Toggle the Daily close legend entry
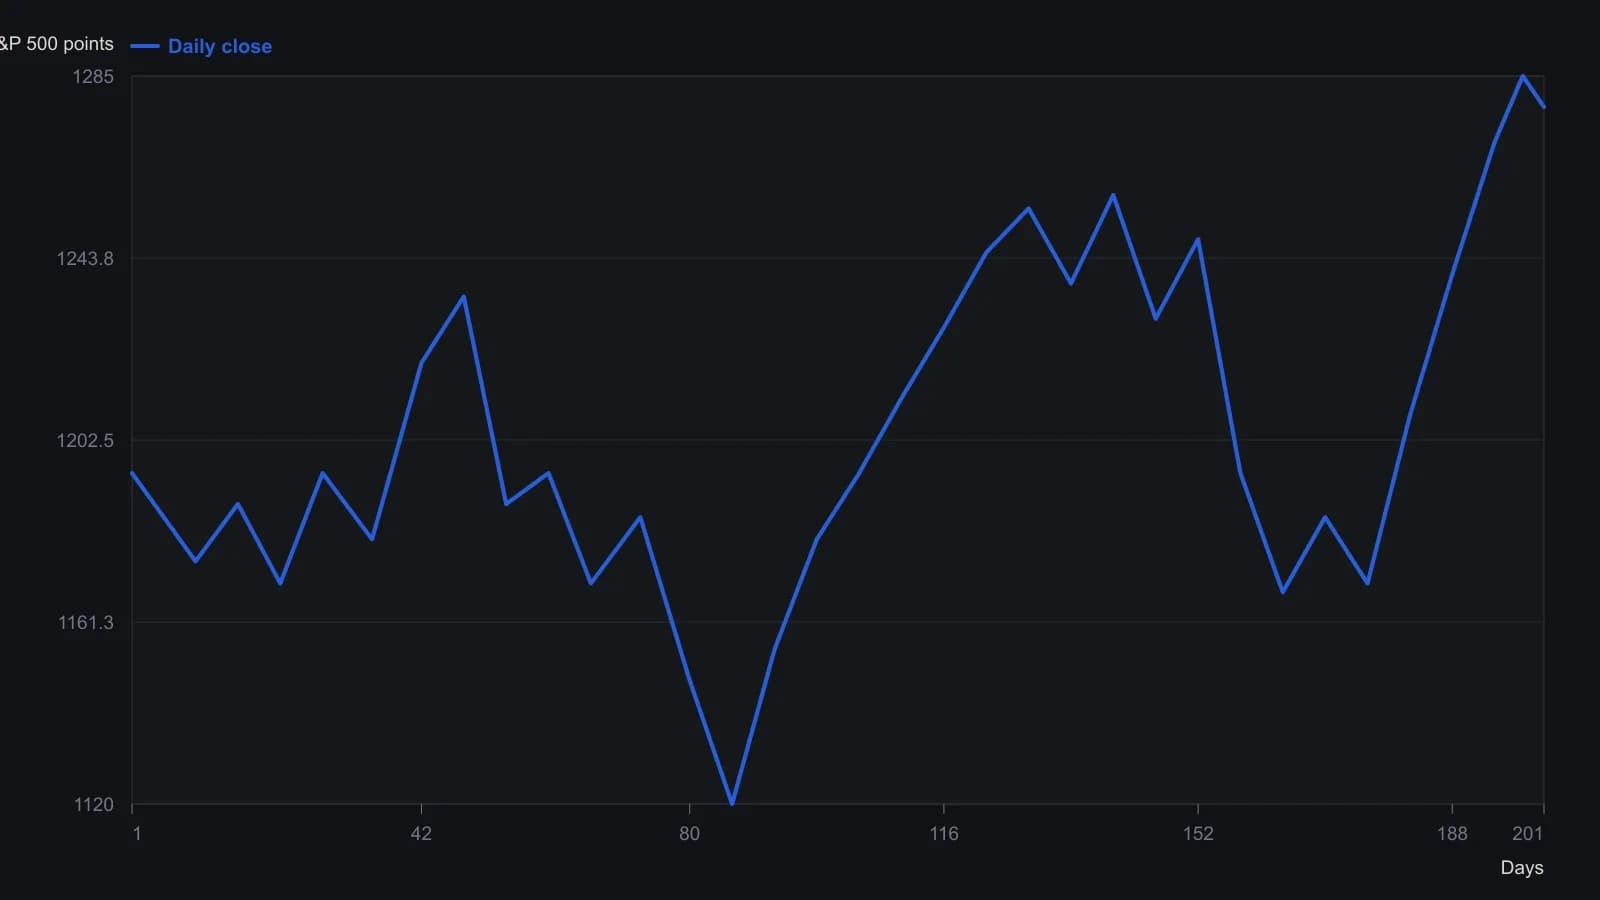Viewport: 1600px width, 900px height. click(x=201, y=46)
